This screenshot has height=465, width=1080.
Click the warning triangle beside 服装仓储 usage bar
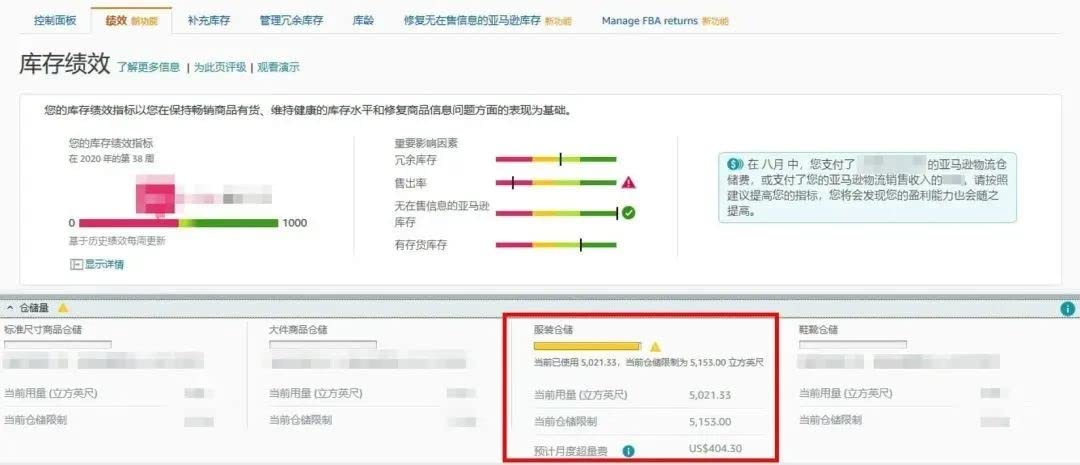coord(655,346)
